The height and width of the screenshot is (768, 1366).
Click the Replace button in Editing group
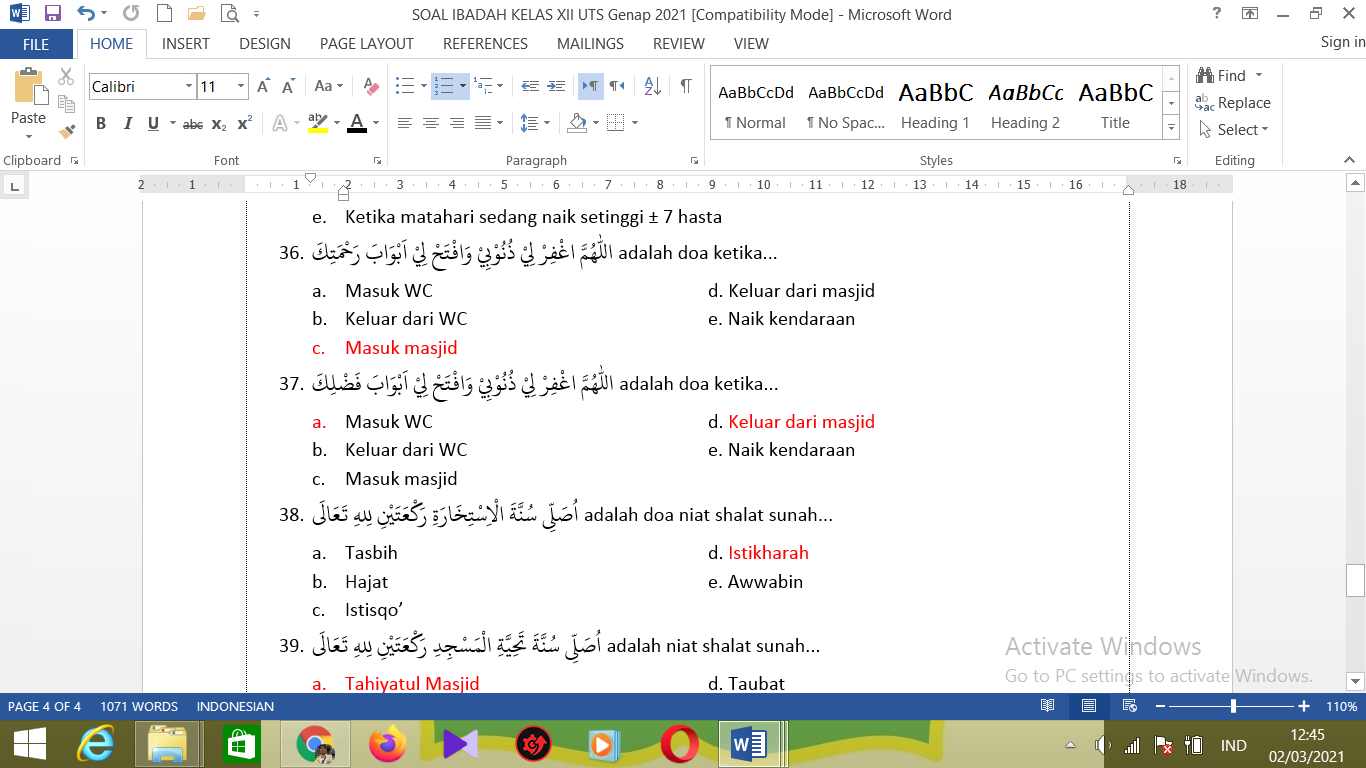tap(1233, 103)
